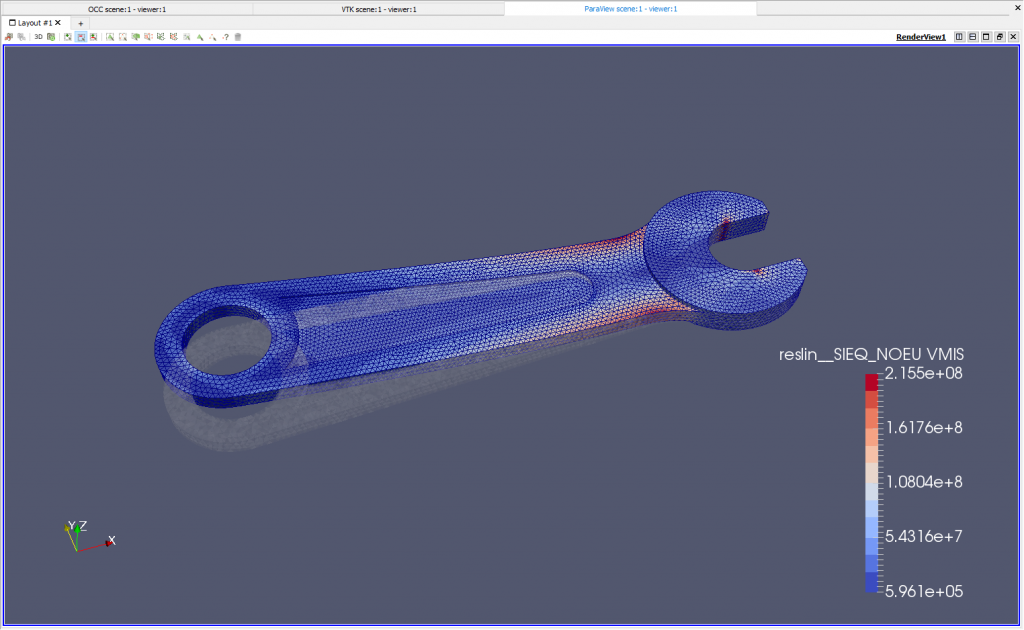
Task: Pick Select Cells With Polygon tool
Action: coord(161,37)
